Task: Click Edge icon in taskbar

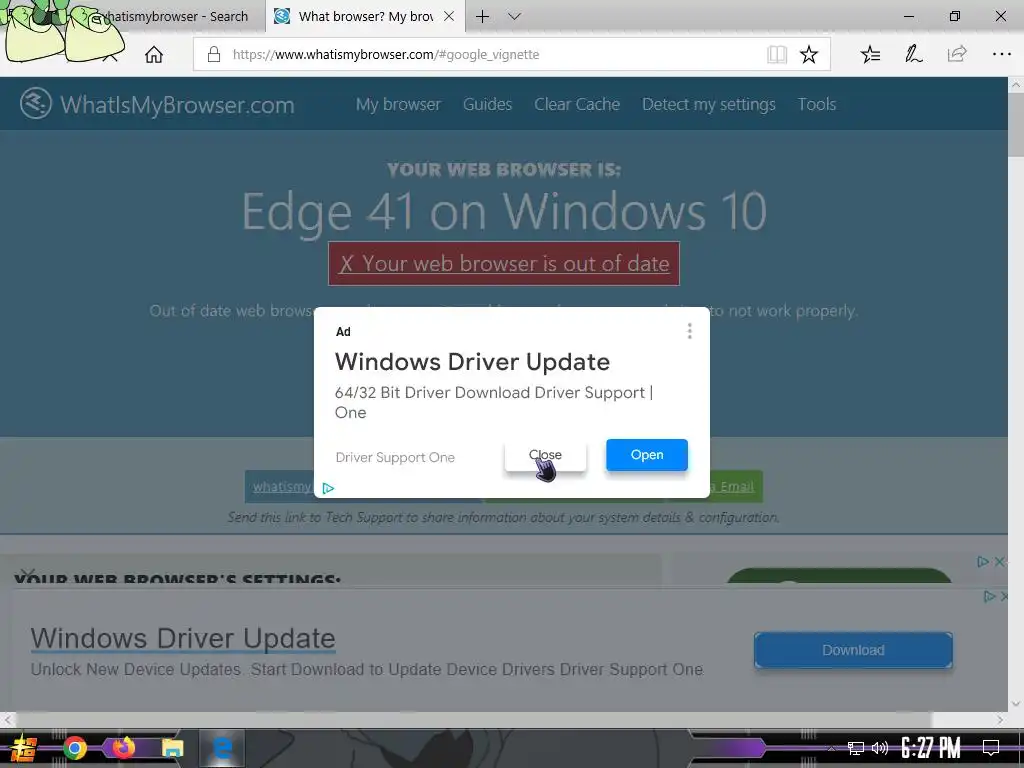Action: coord(222,748)
